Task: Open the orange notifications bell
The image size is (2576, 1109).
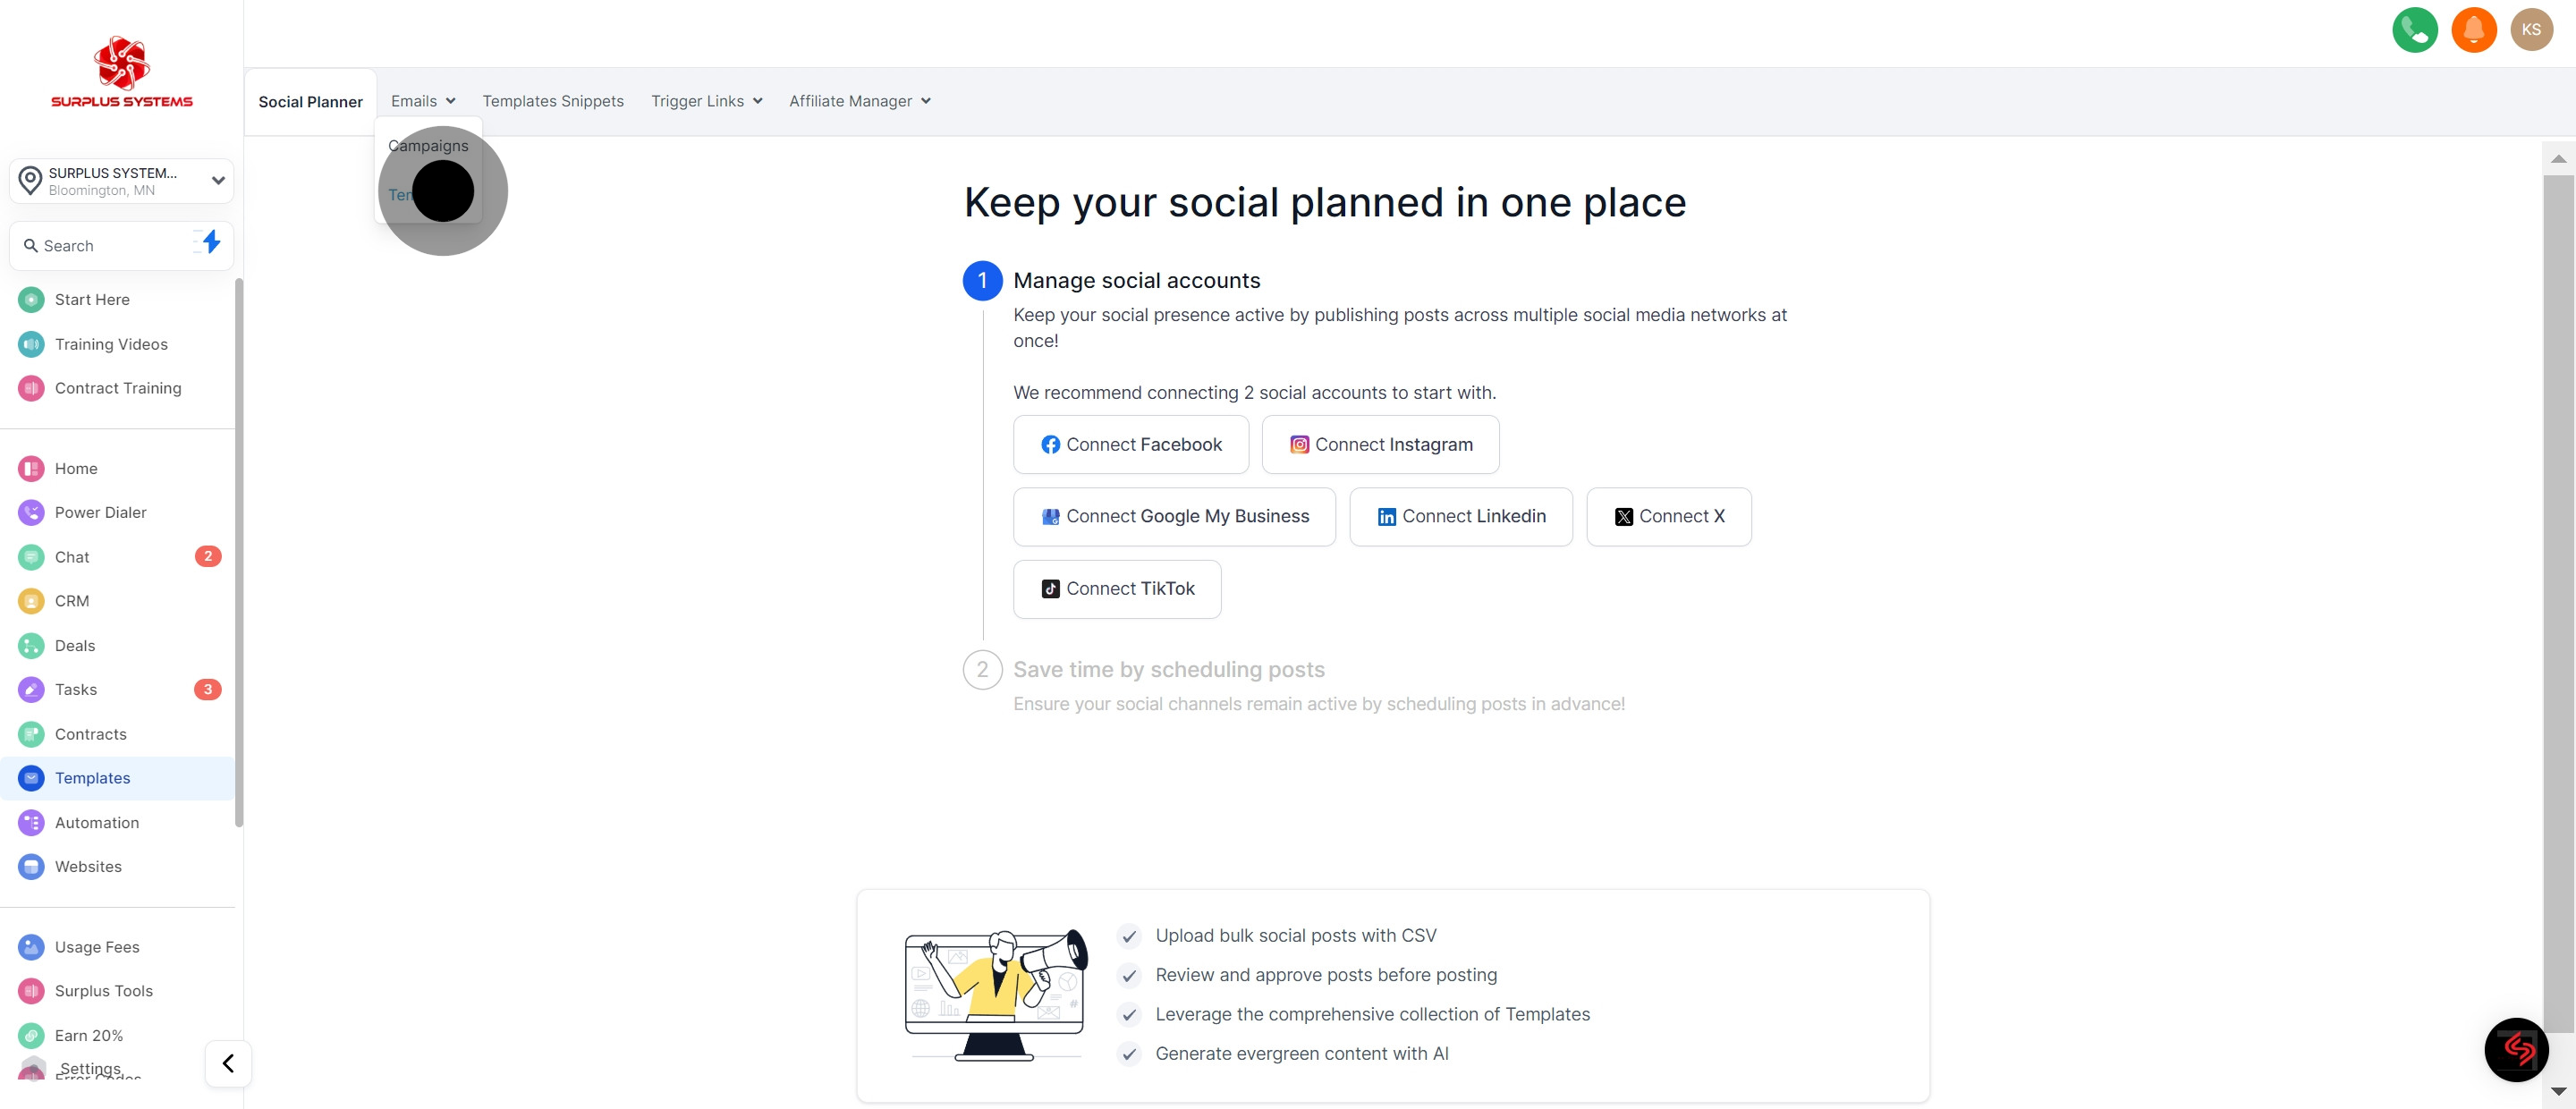Action: tap(2473, 30)
